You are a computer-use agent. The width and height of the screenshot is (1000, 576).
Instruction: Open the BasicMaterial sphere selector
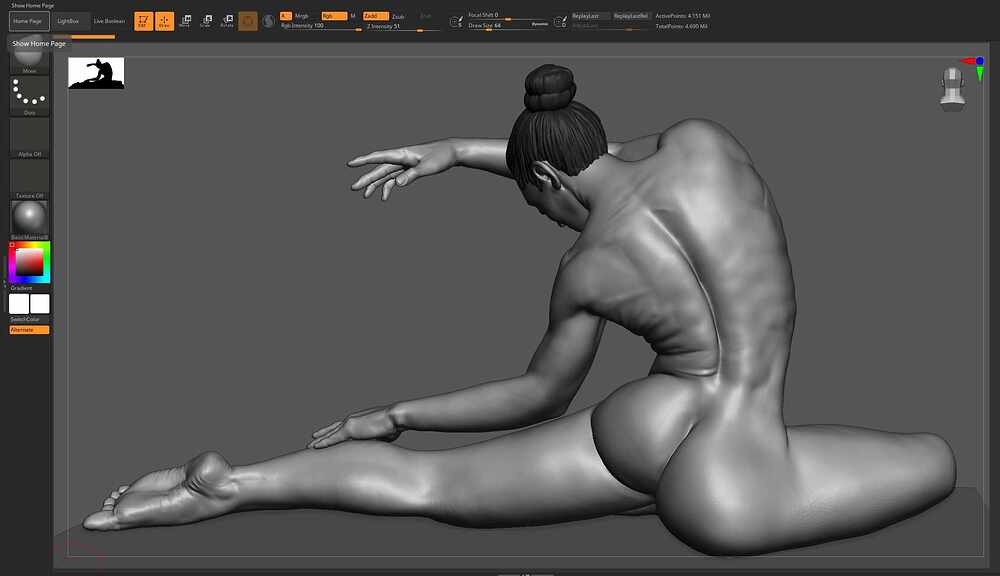(x=29, y=220)
